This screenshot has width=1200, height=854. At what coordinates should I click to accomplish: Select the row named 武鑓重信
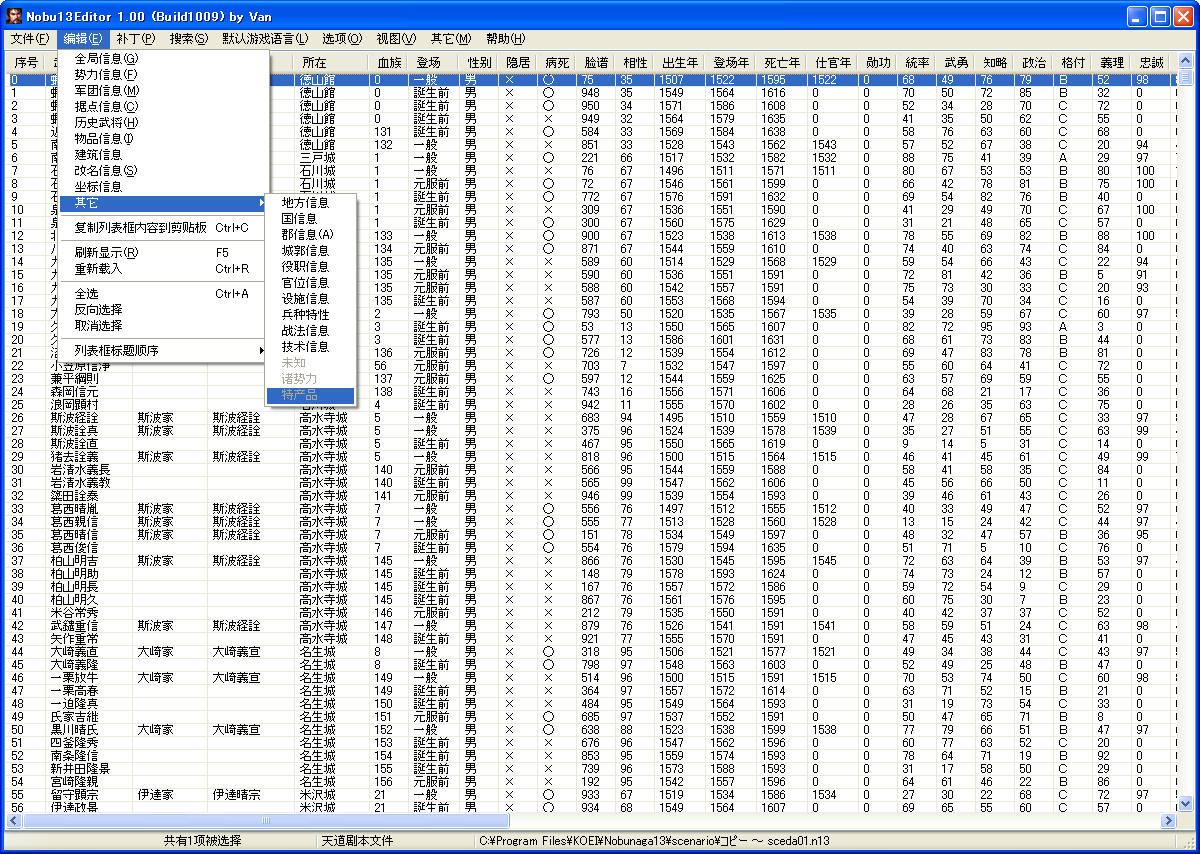click(x=592, y=625)
